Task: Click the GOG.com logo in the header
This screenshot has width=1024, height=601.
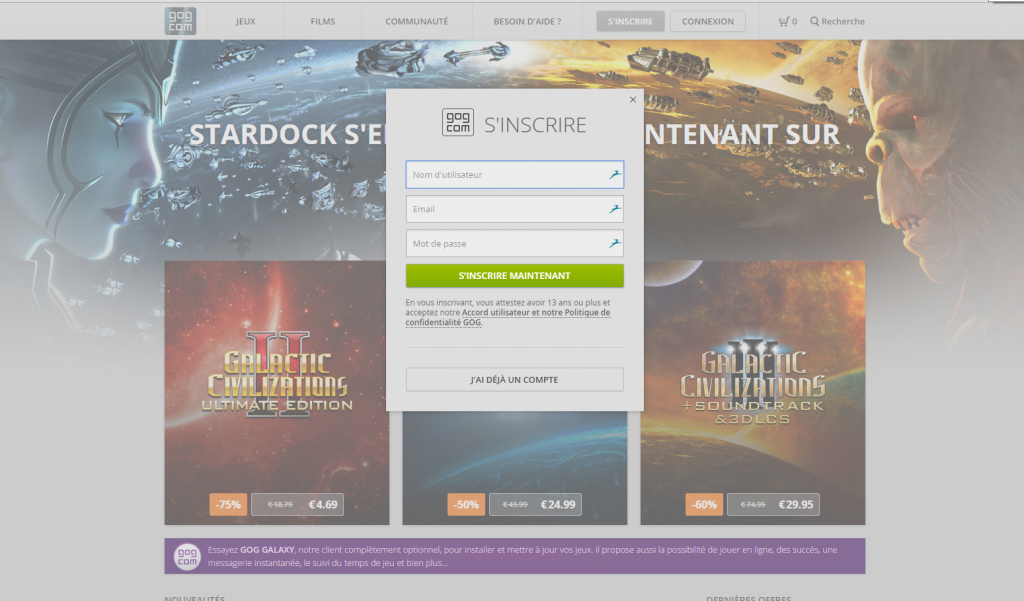Action: (x=180, y=21)
